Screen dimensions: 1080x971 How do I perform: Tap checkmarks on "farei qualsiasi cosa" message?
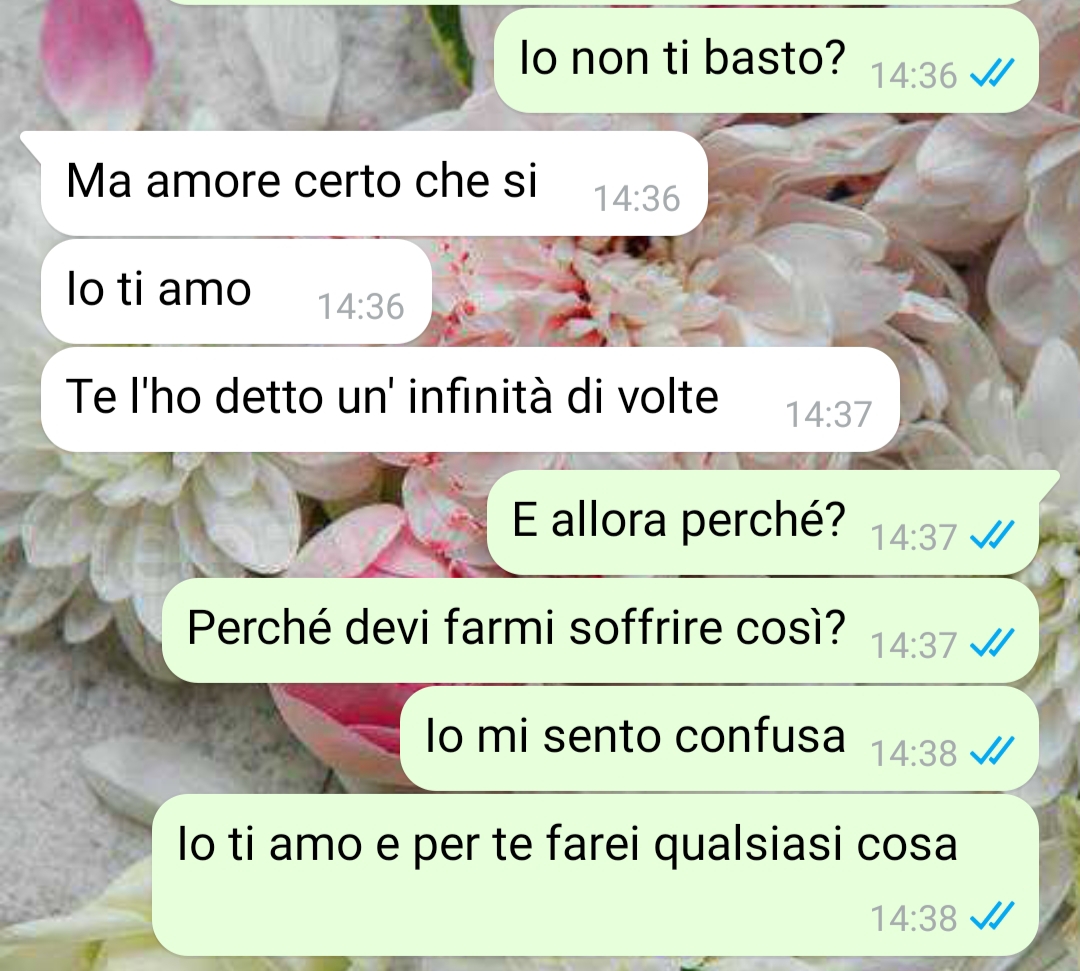tap(992, 917)
